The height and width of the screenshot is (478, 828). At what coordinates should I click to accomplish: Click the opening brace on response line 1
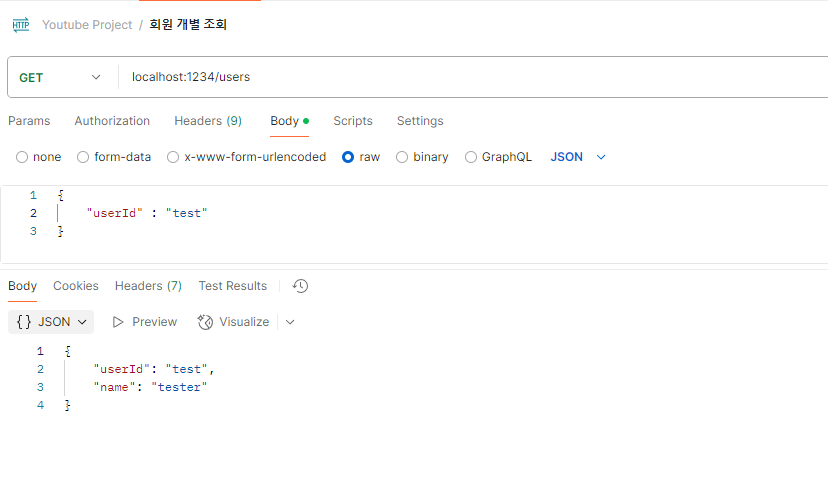point(68,351)
